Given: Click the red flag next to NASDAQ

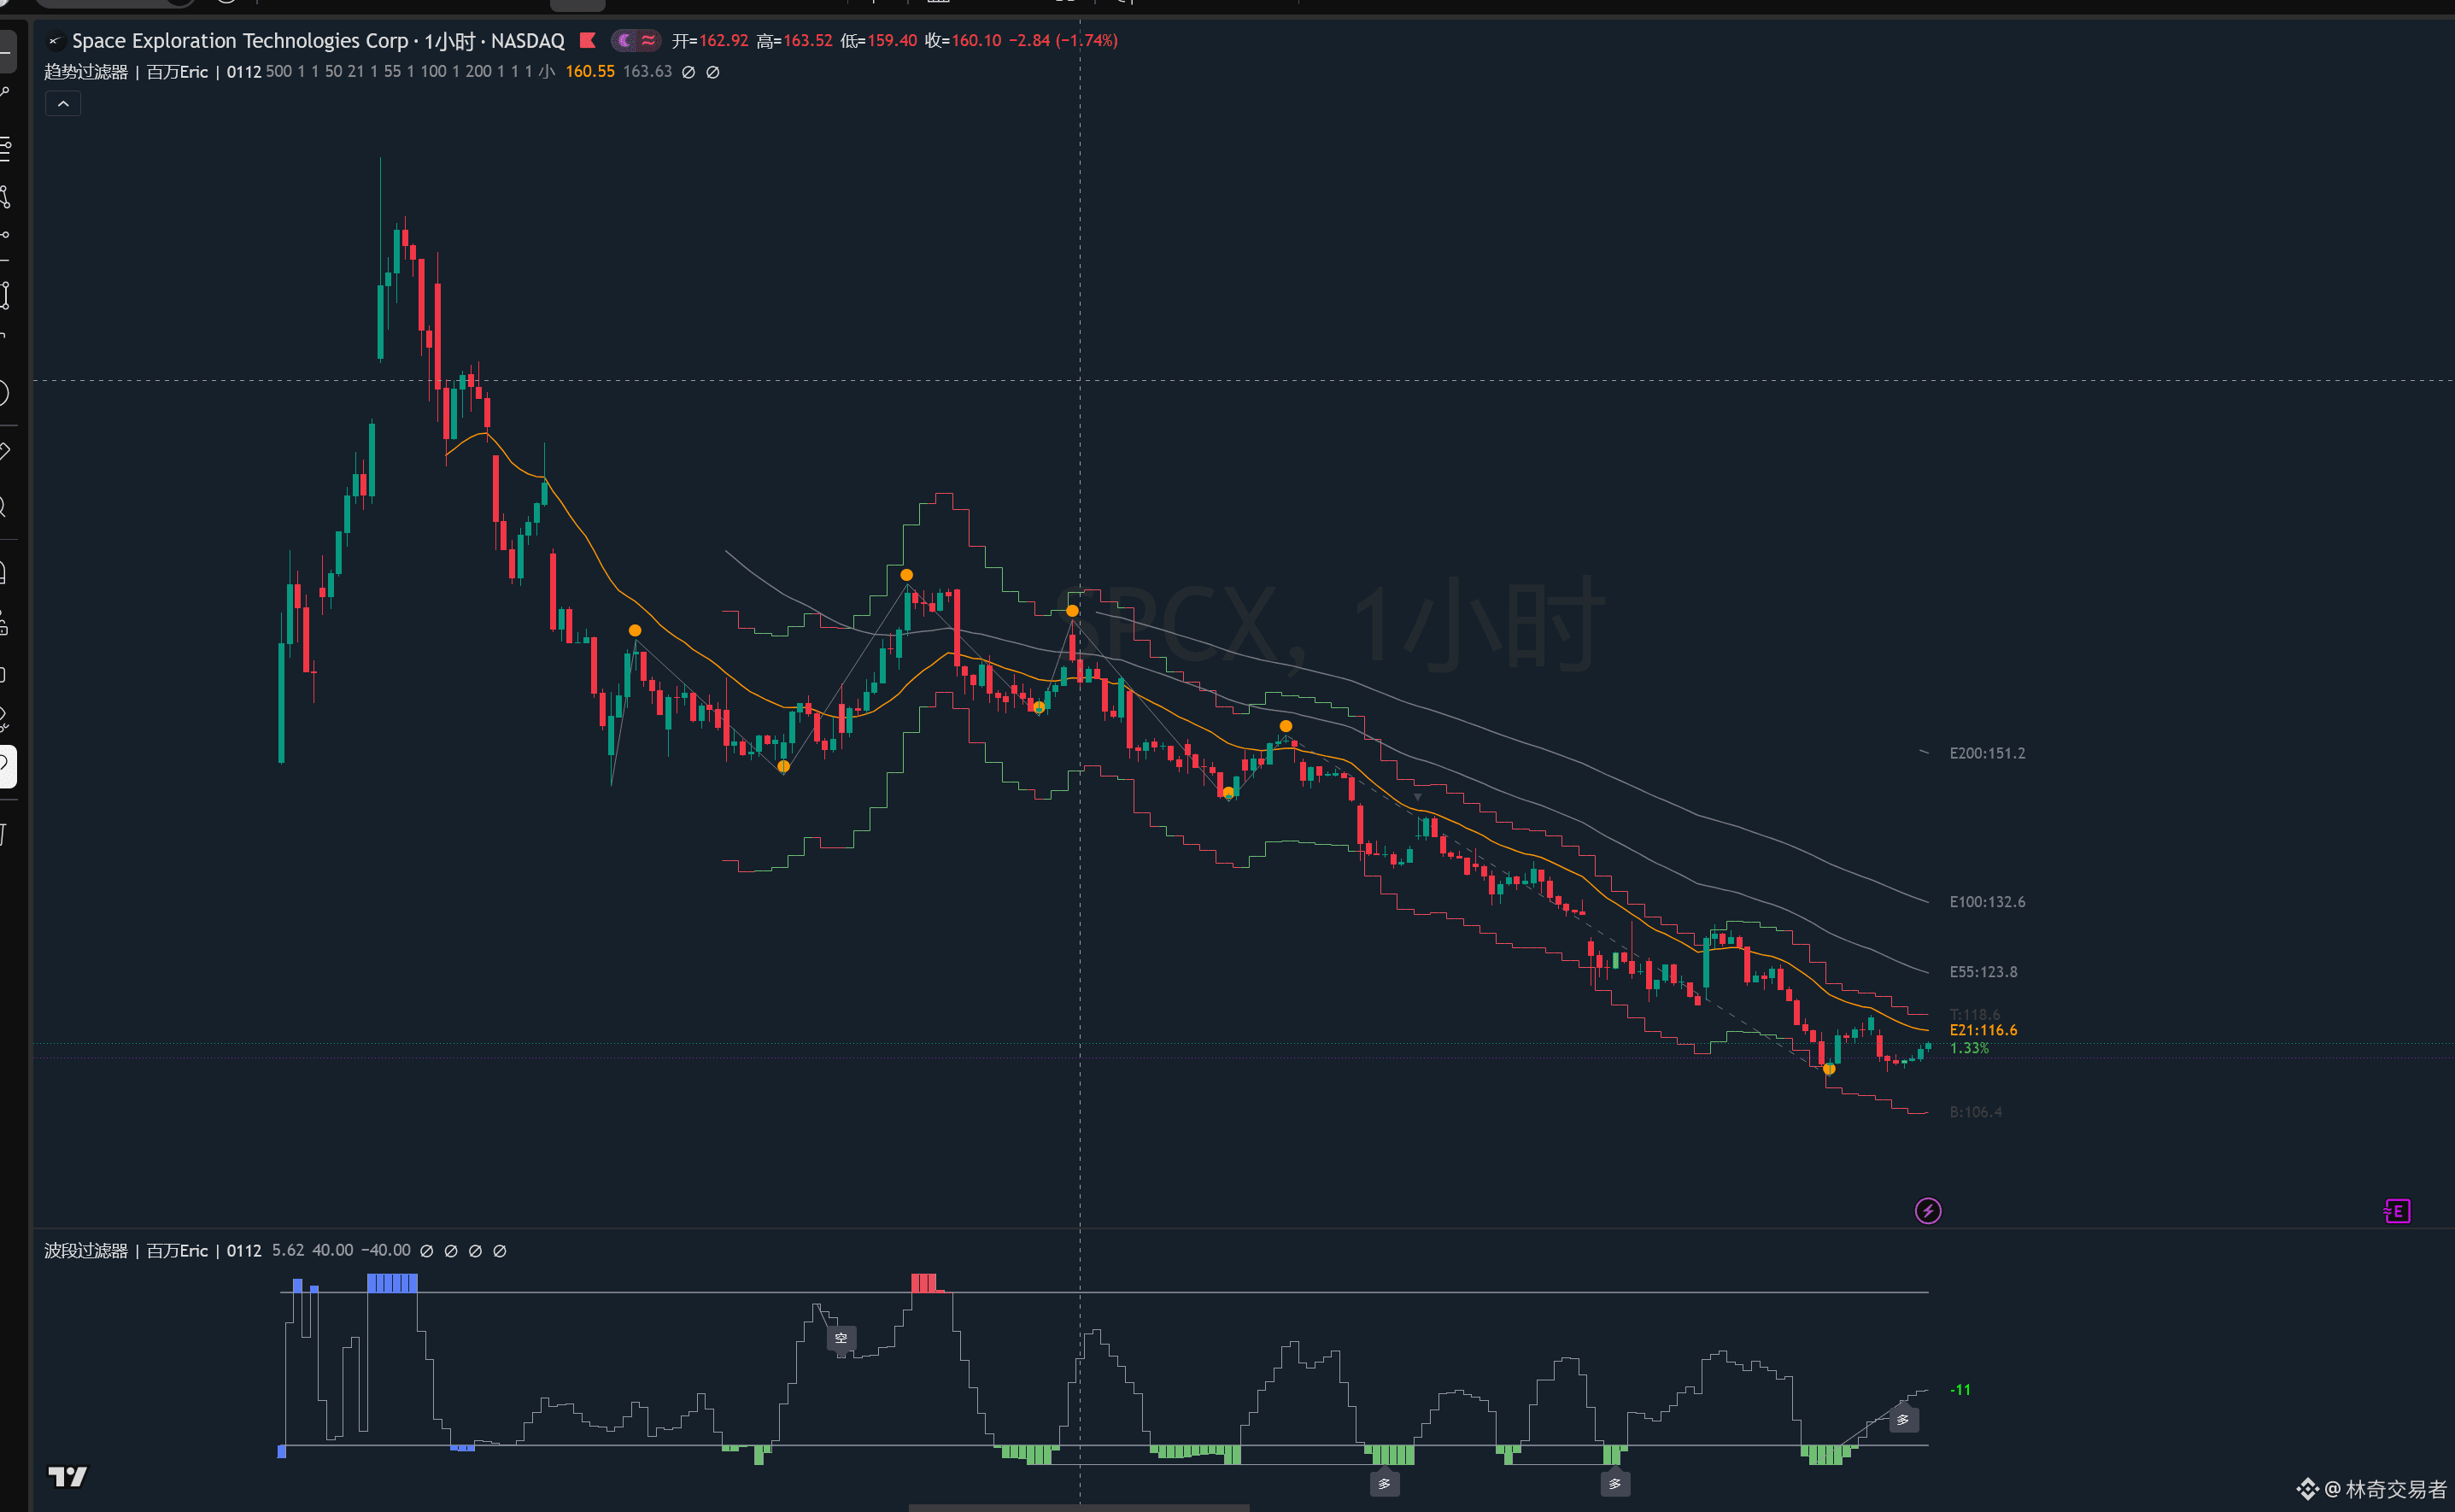Looking at the screenshot, I should coord(588,40).
